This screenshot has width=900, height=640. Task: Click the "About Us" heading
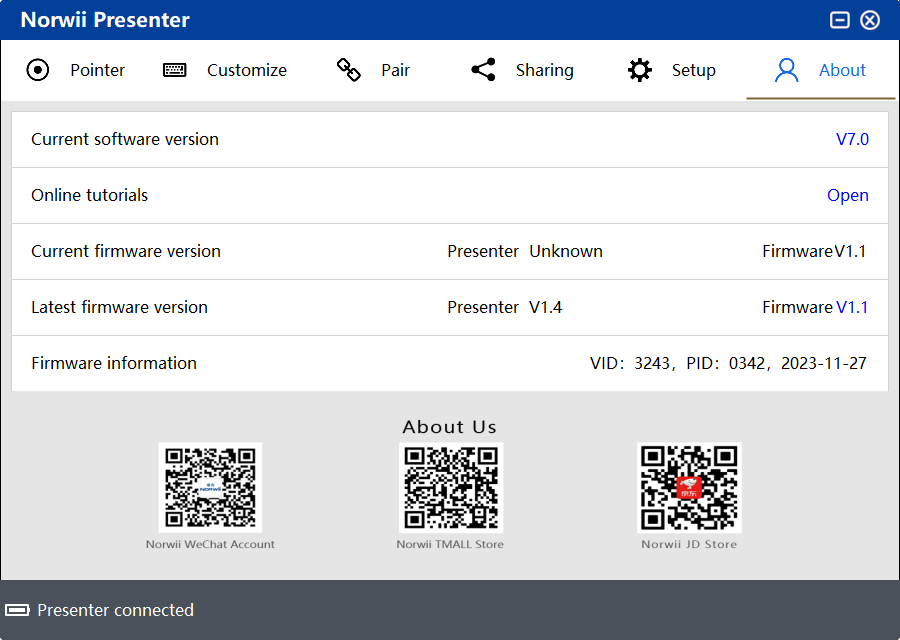coord(449,426)
